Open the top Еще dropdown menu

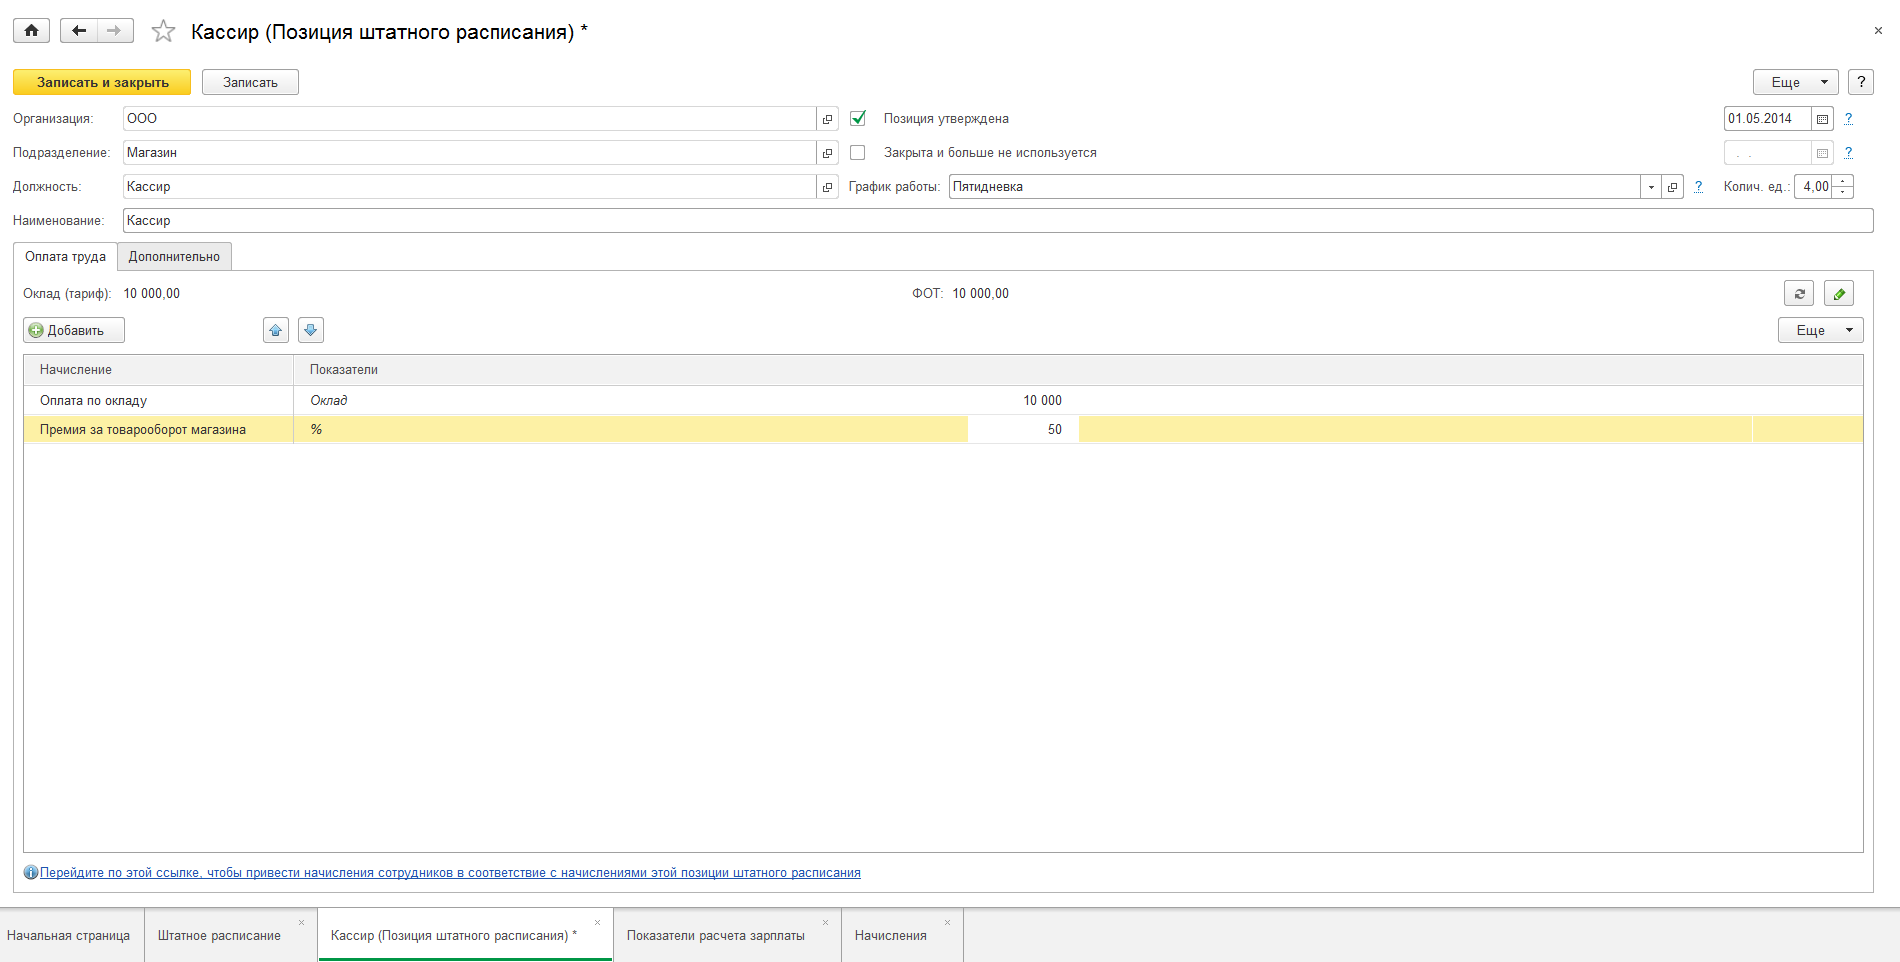pyautogui.click(x=1796, y=82)
